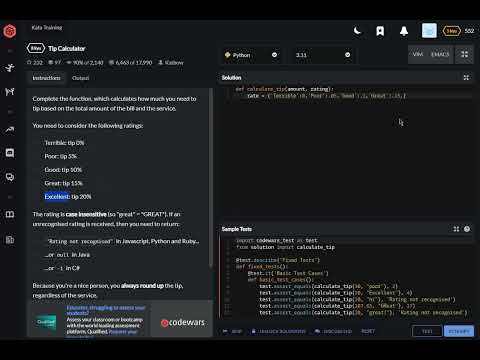This screenshot has height=360, width=480.
Task: Toggle dark mode moon icon
Action: 357,31
